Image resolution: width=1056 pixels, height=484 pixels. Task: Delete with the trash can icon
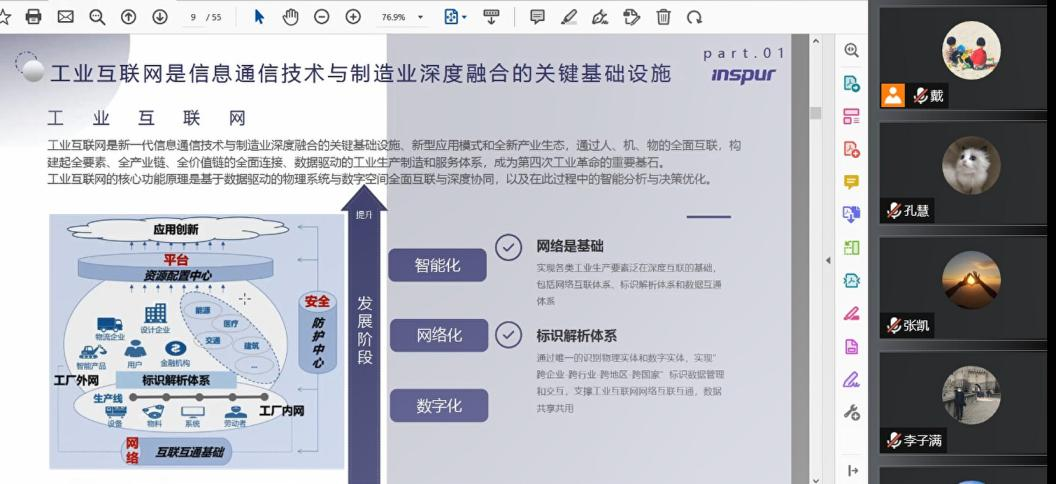[663, 17]
